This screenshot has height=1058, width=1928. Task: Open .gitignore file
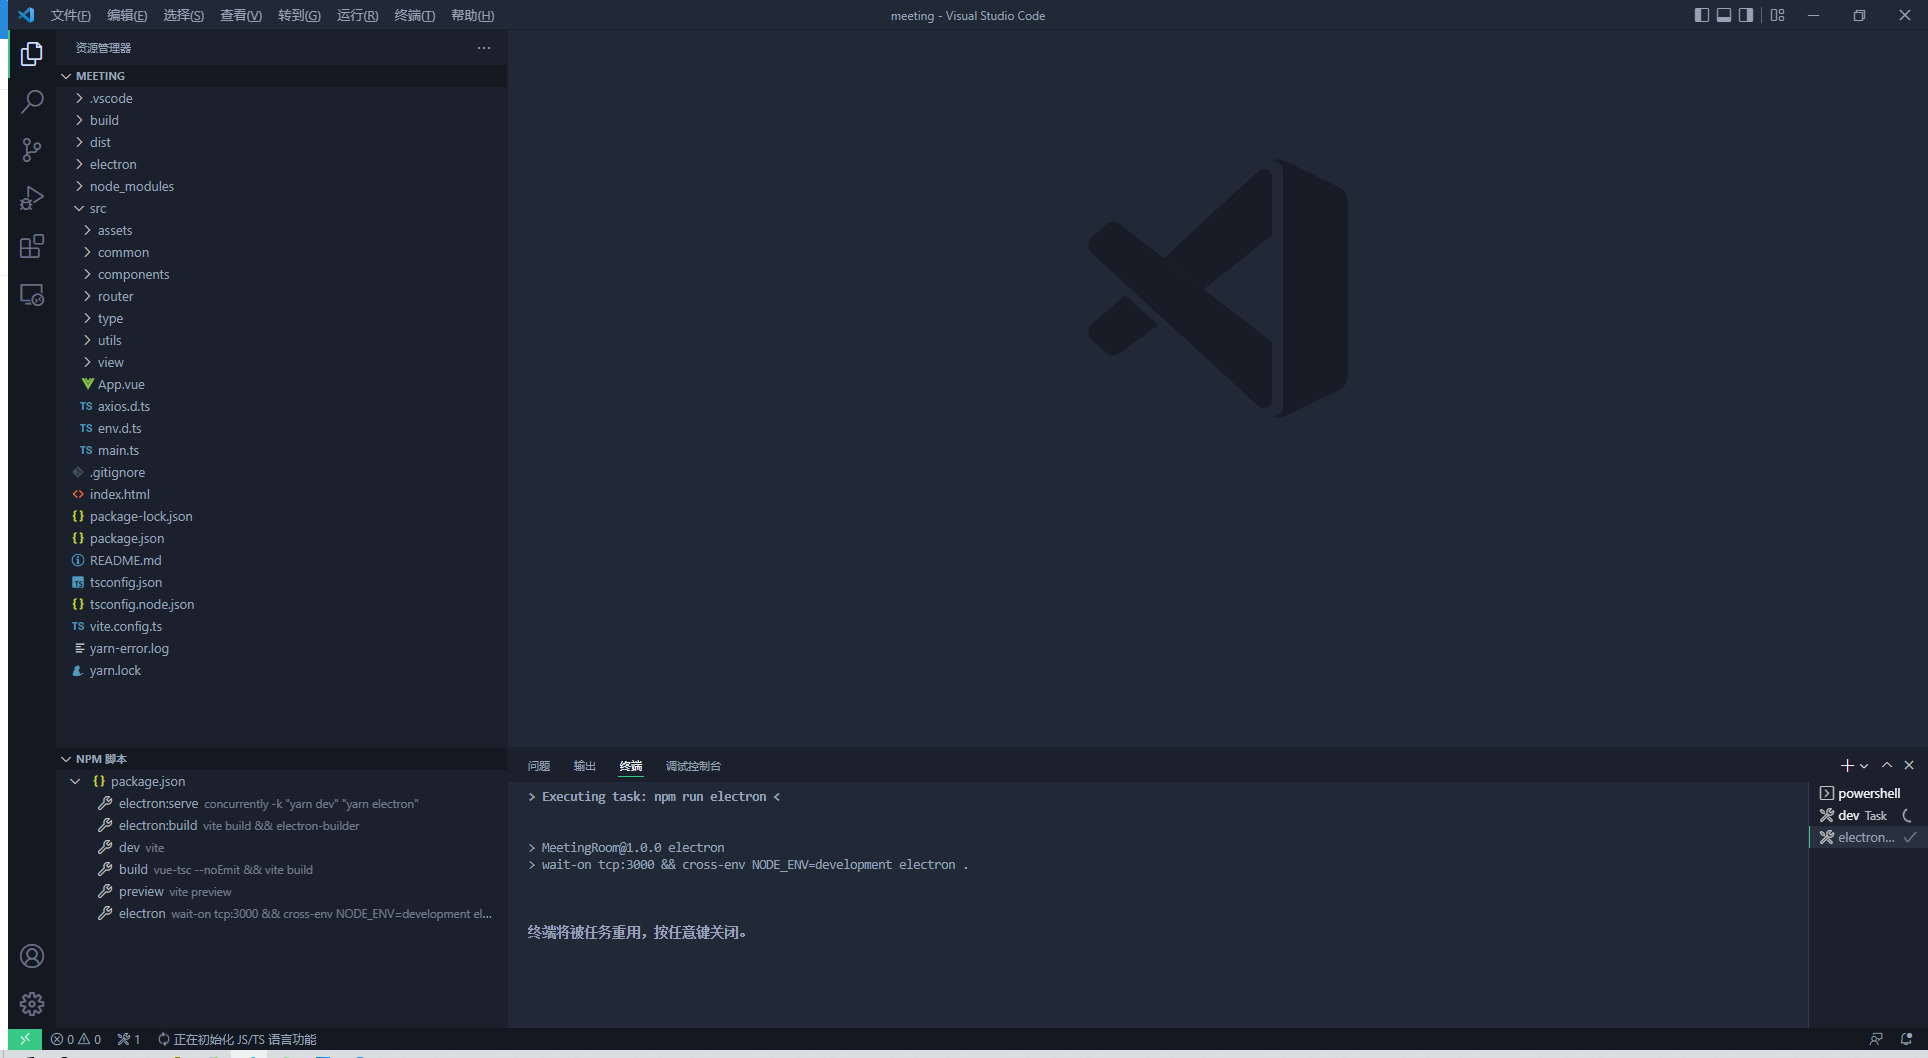[282, 472]
